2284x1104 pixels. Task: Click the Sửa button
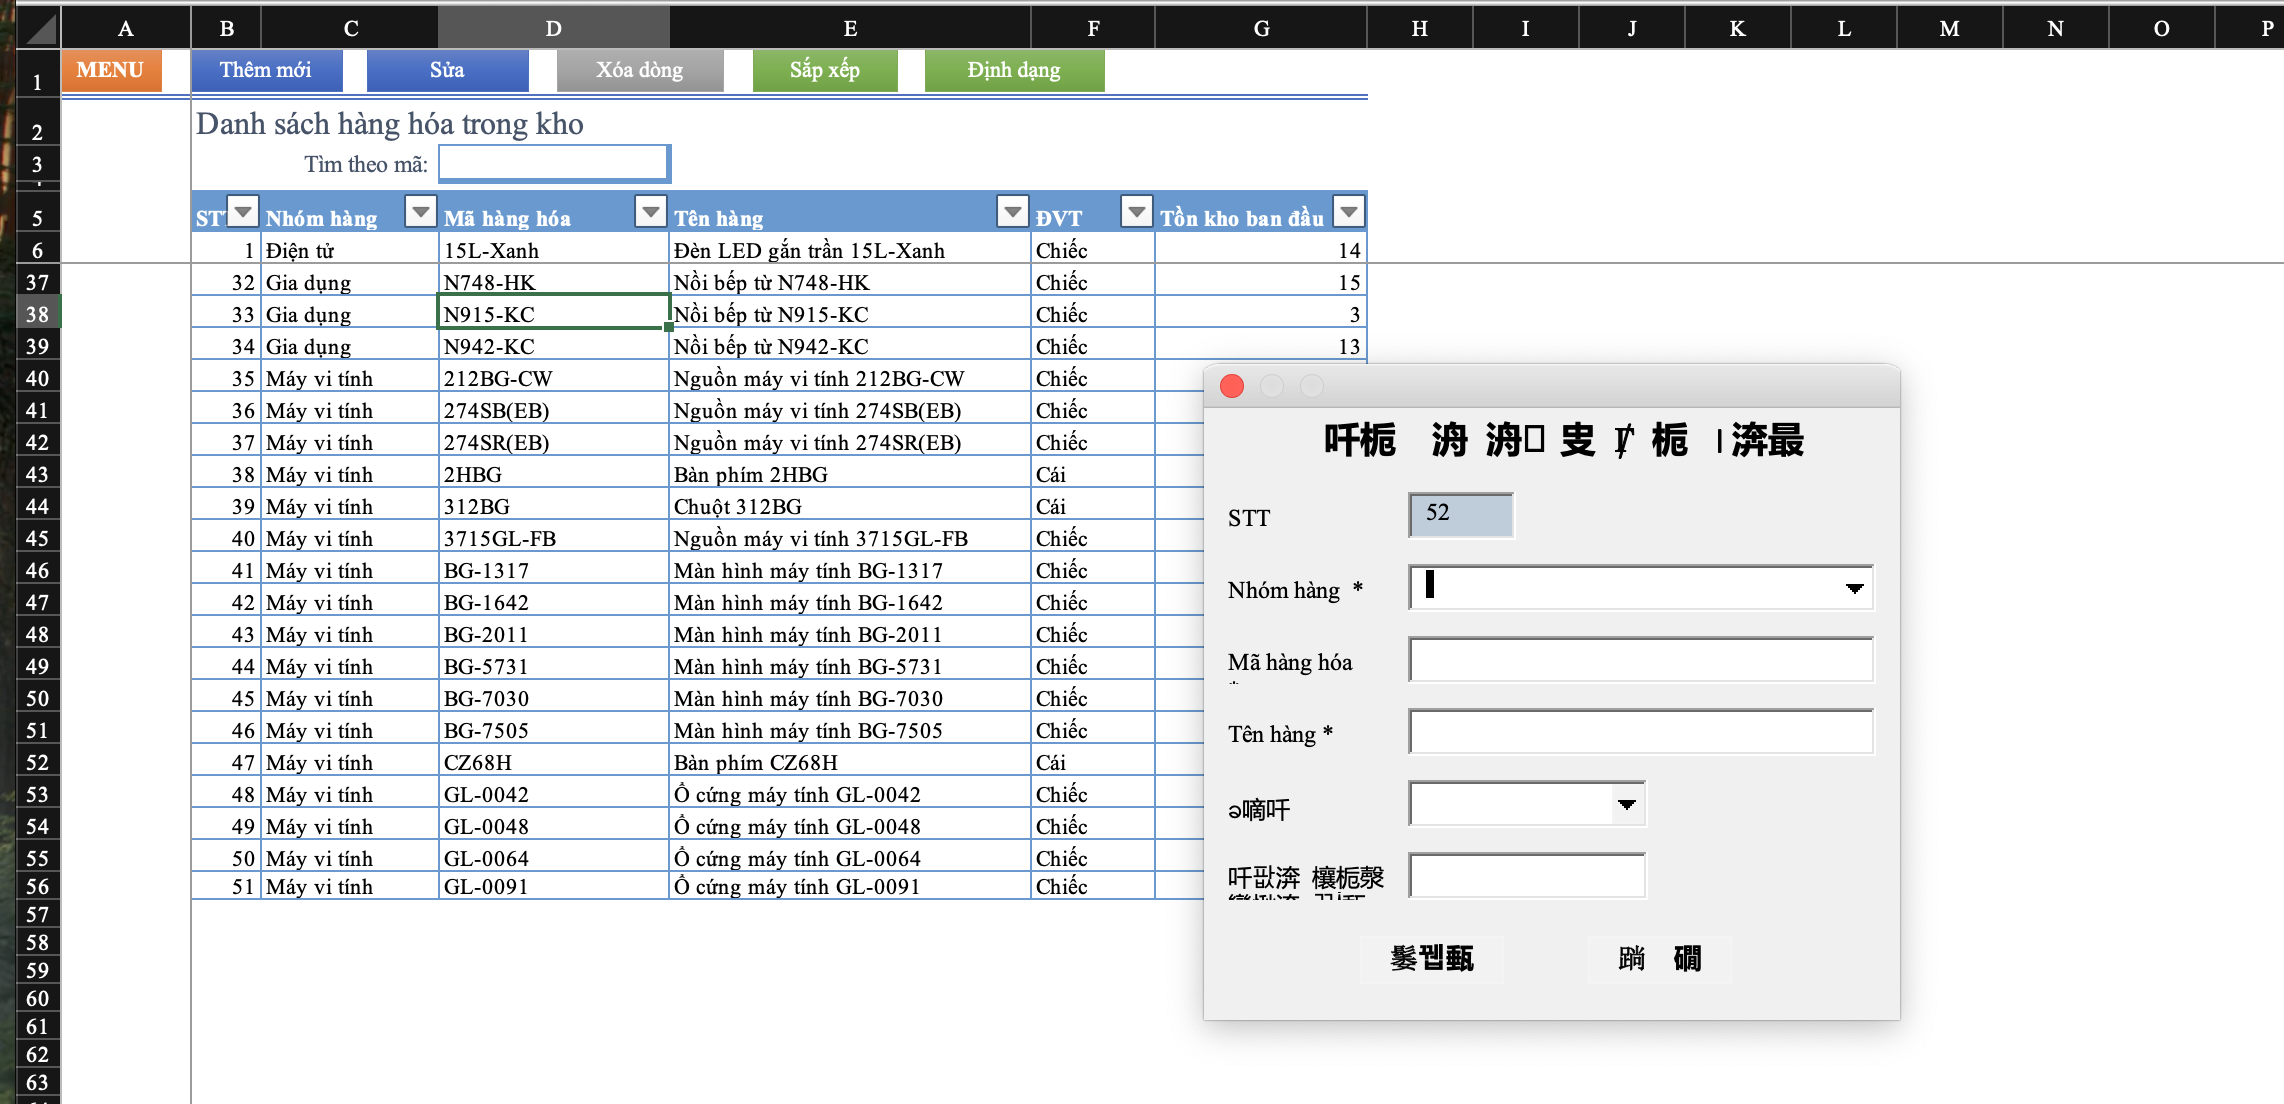pos(447,71)
